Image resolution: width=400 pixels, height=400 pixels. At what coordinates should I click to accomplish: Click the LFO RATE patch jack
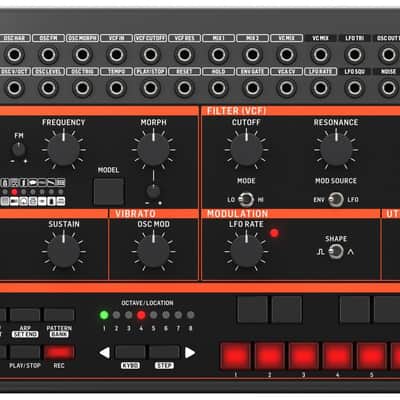320,88
